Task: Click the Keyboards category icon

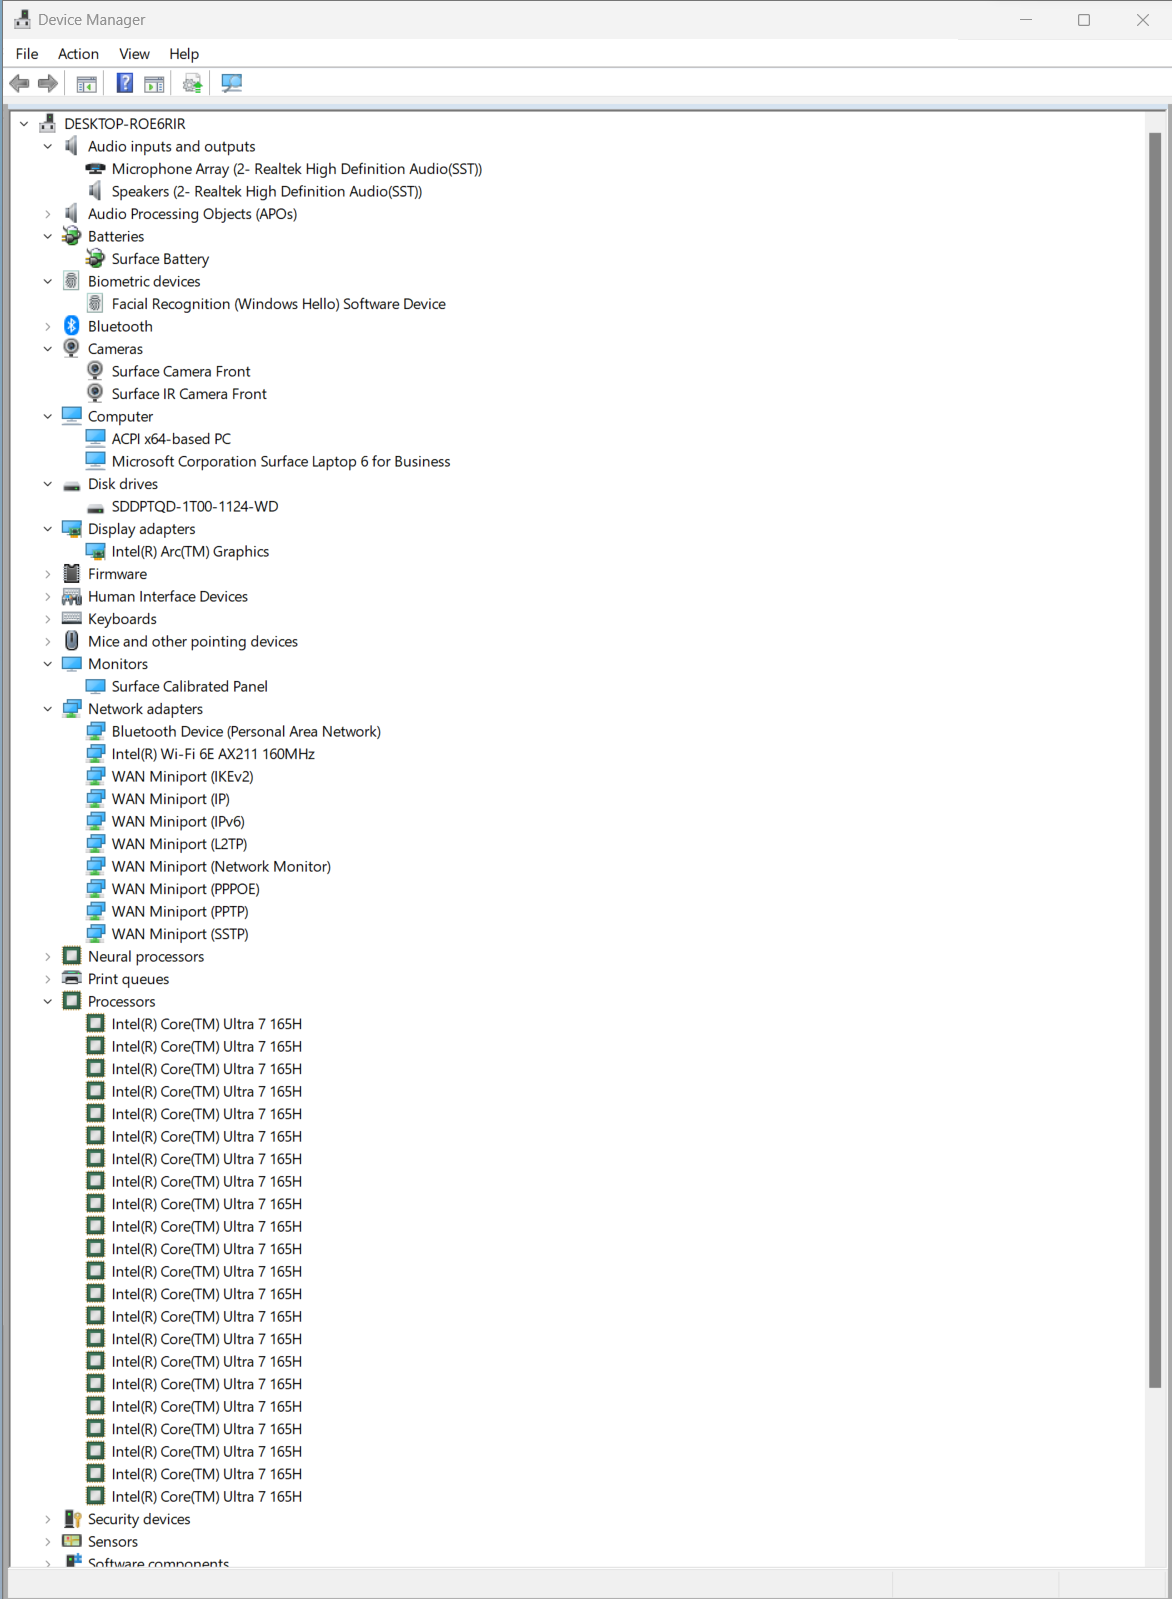Action: (72, 619)
